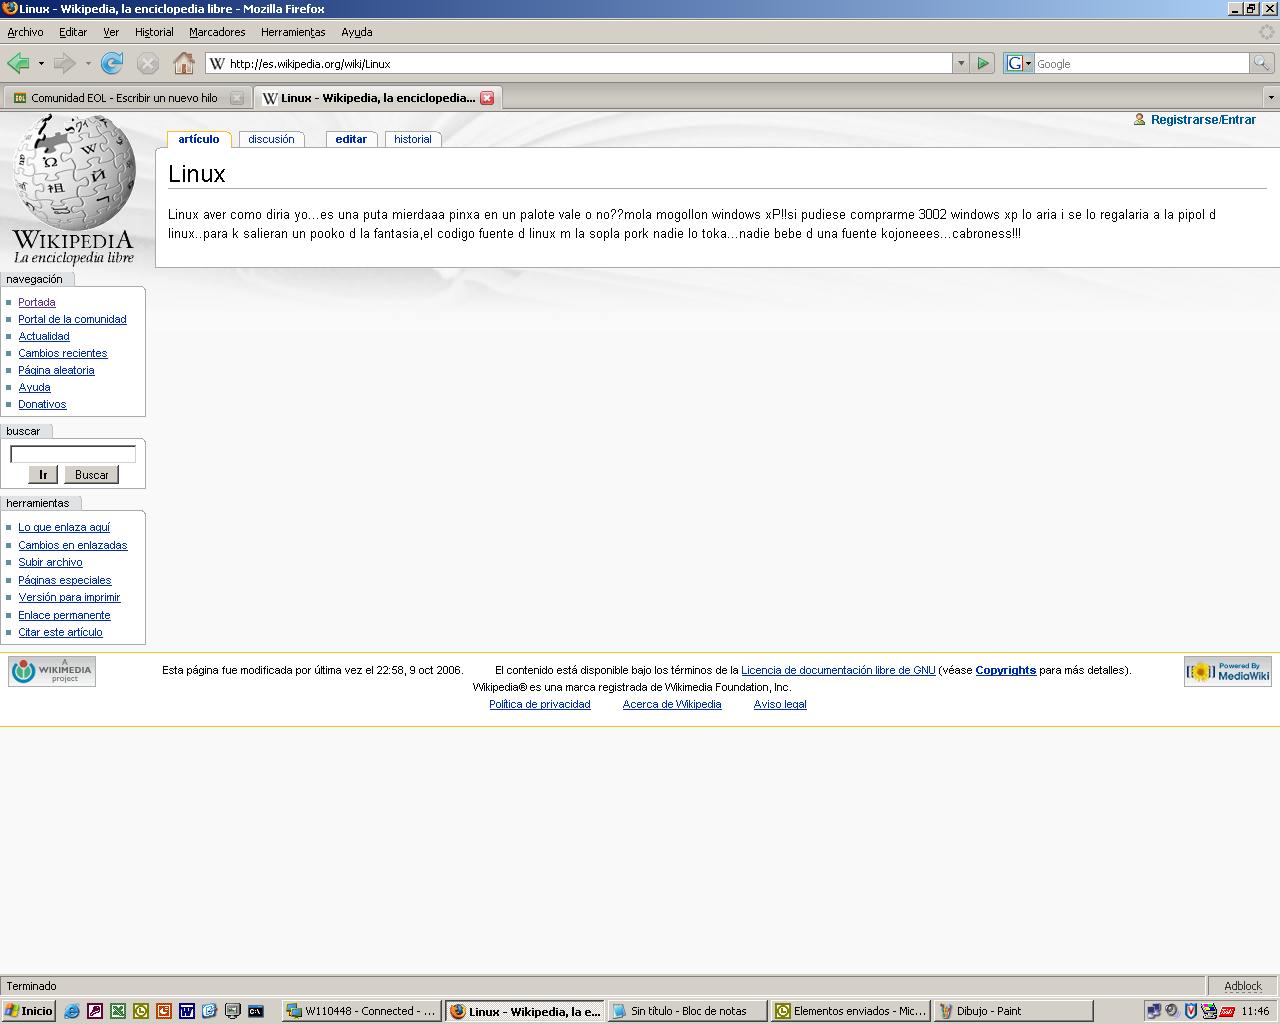
Task: Open the Marcadores menu
Action: click(217, 32)
